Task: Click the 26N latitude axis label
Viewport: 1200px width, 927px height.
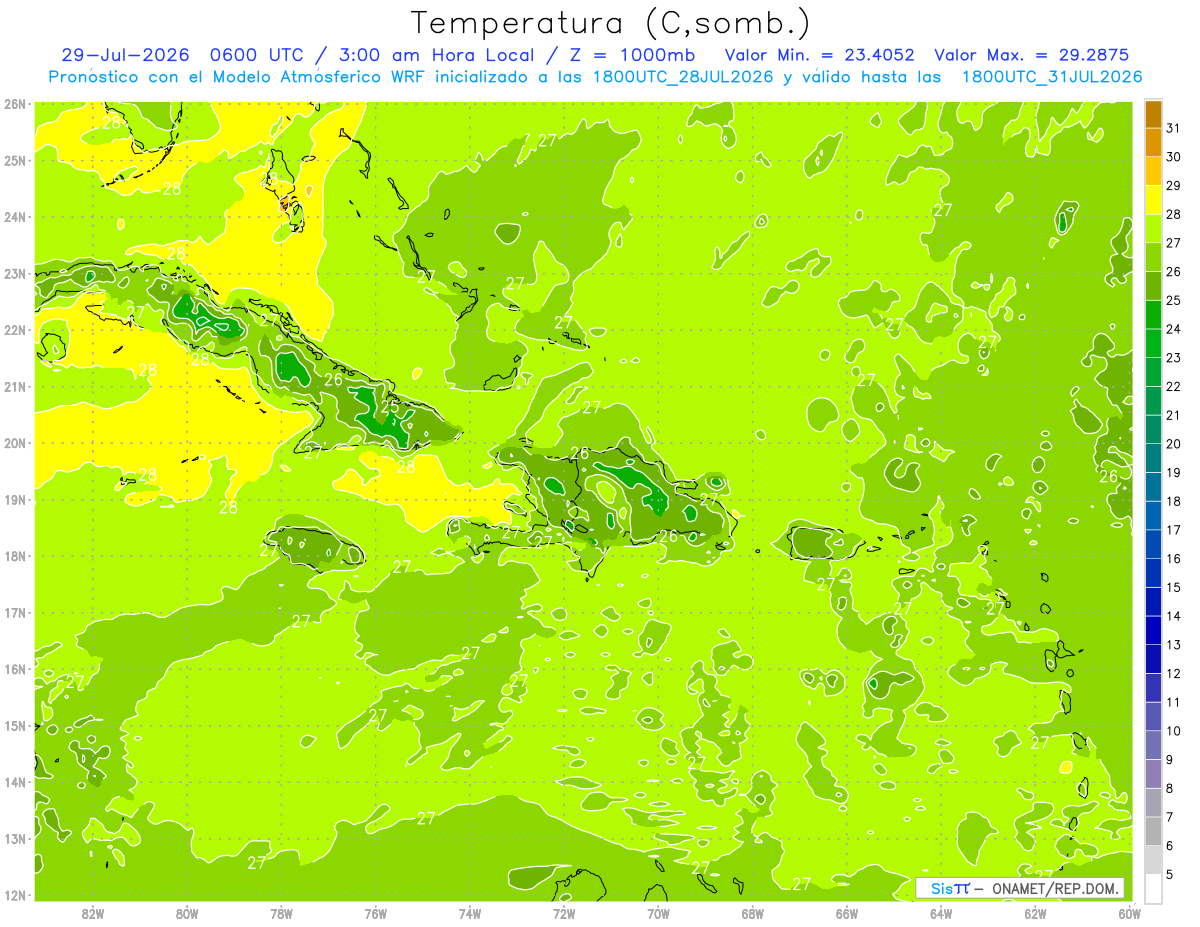Action: click(14, 103)
